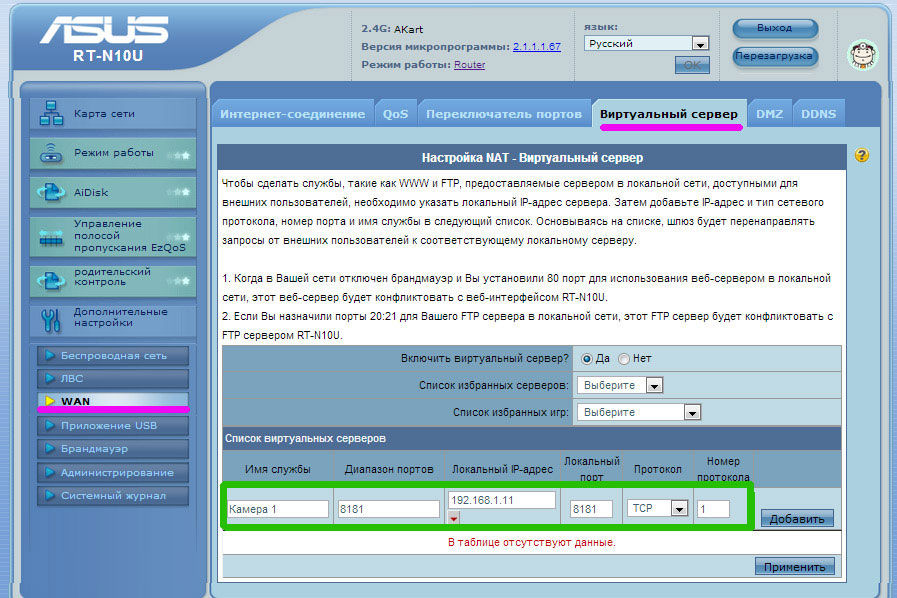Click the yellow help question mark icon
Screen dimensions: 897x598
coord(861,156)
